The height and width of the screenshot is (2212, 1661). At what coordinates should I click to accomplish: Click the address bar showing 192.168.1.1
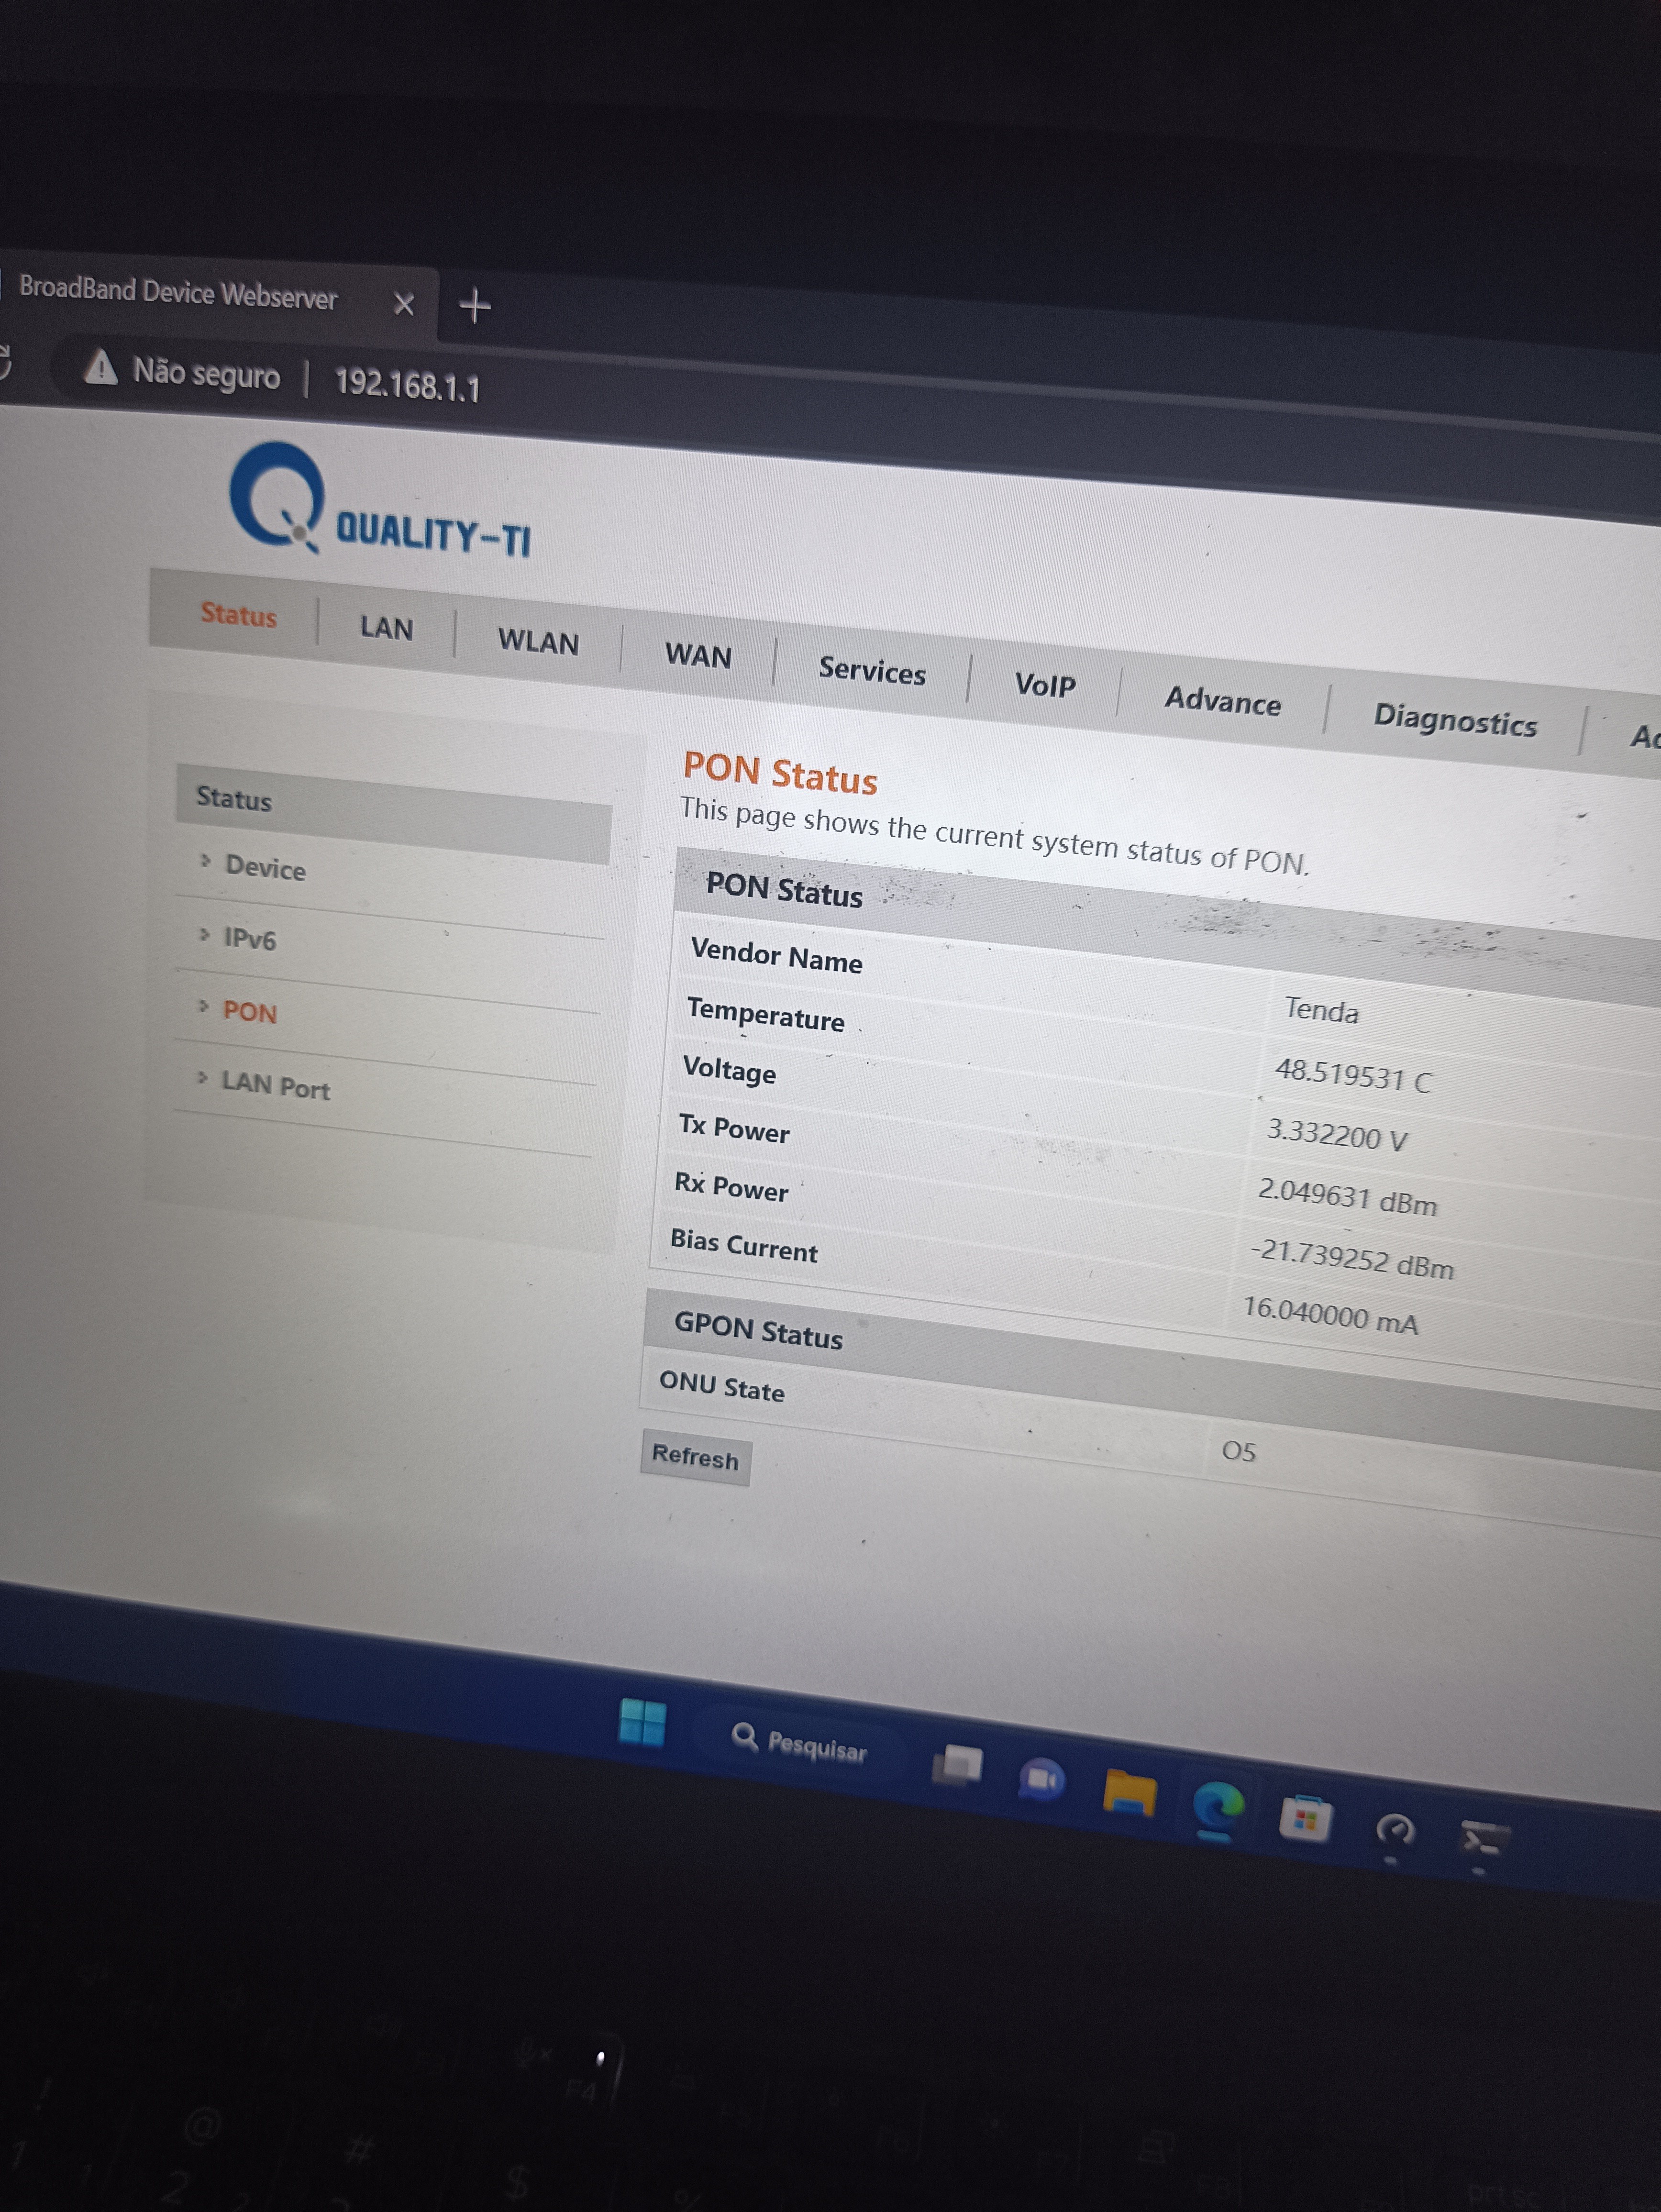pyautogui.click(x=407, y=385)
